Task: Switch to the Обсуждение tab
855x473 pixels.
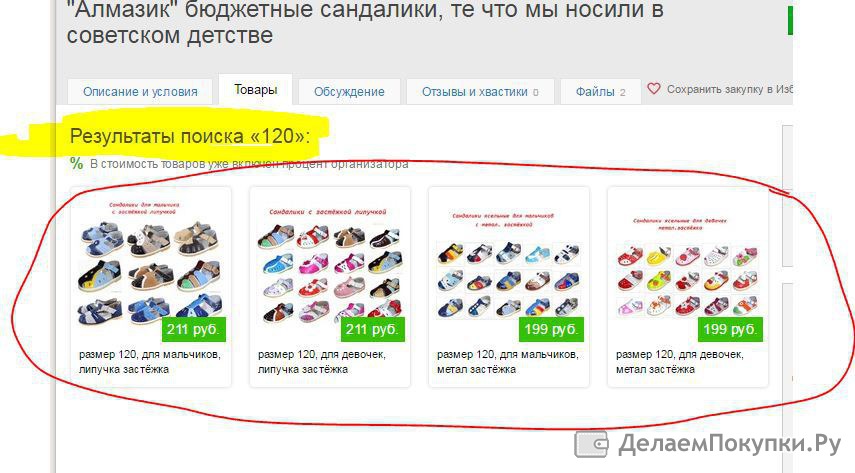Action: click(x=349, y=92)
